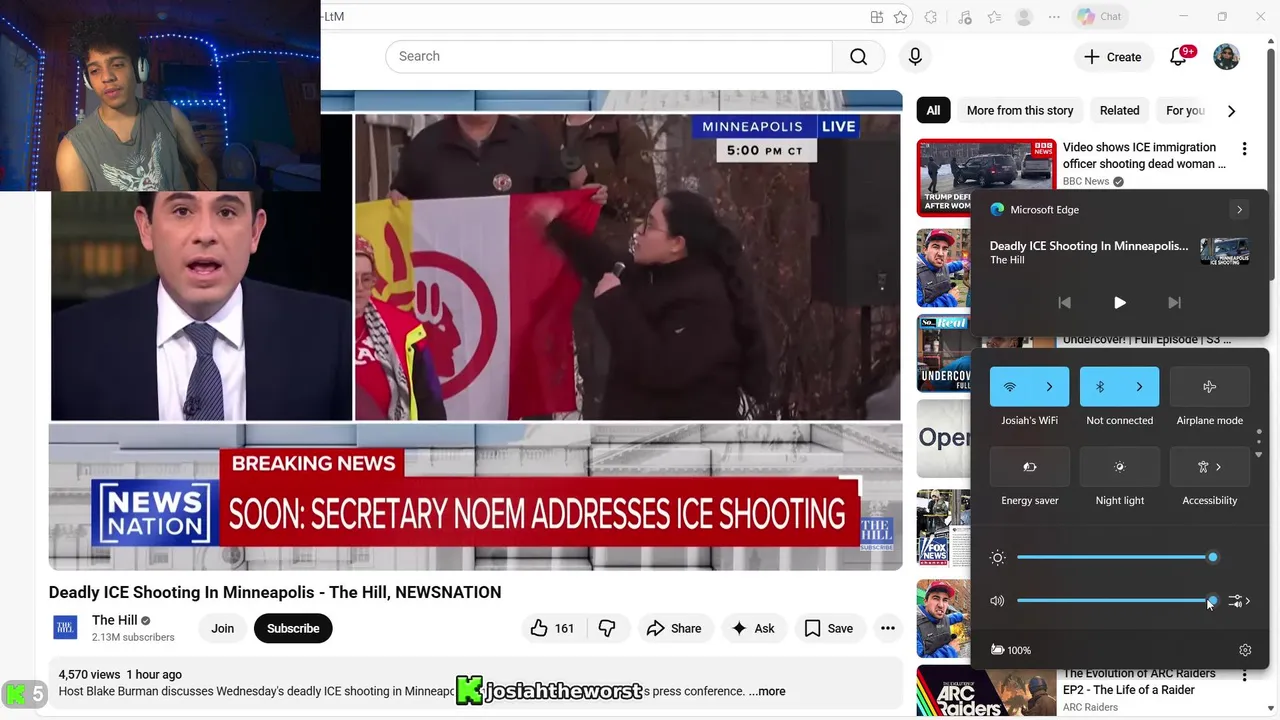Open the YouTube account avatar menu
This screenshot has height=720, width=1280.
click(1226, 57)
